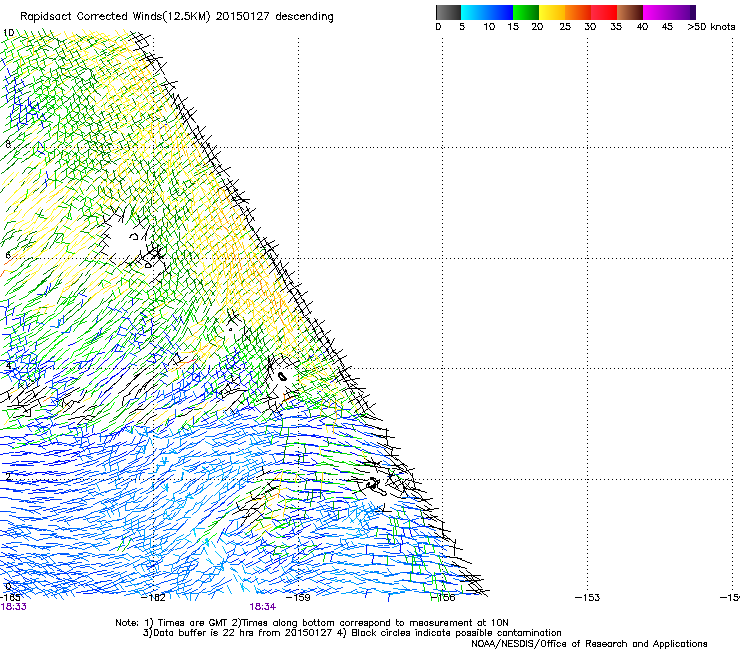Click the -165 longitude axis label
Screen dimensions: 740x650
point(10,598)
